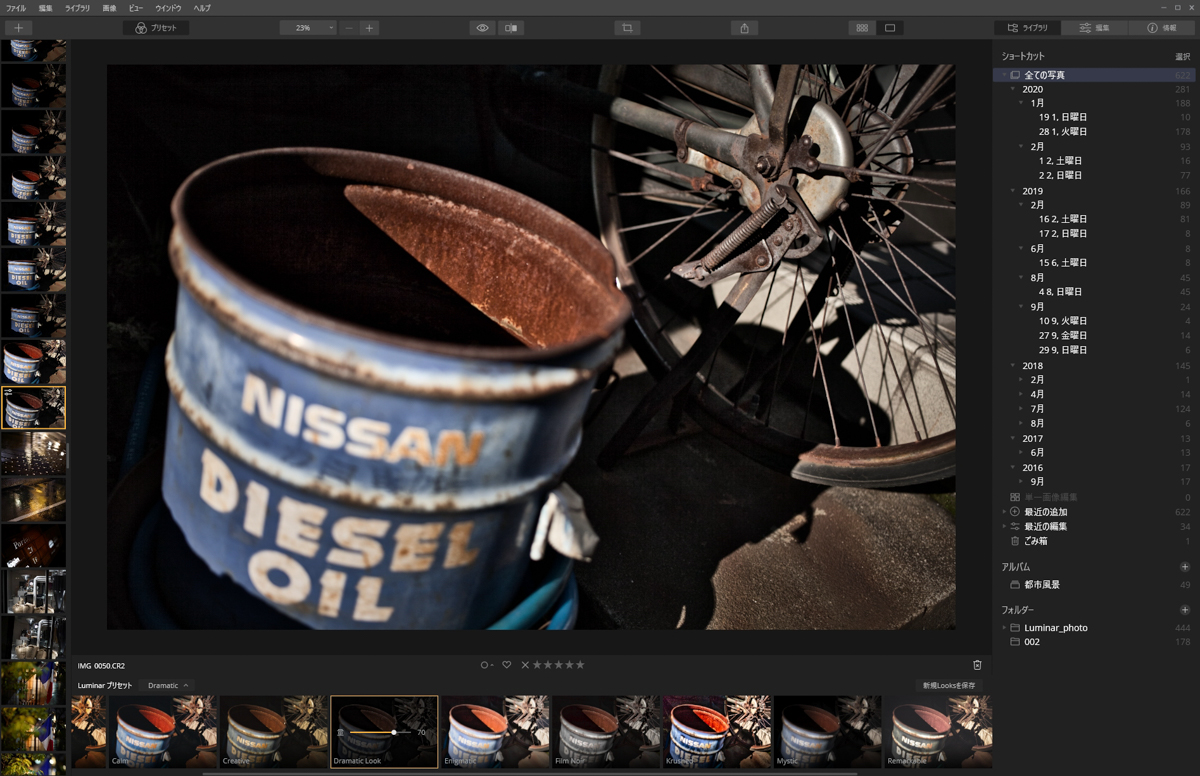Viewport: 1200px width, 776px height.
Task: Select the 16 2, 土曜日 date row
Action: (x=1097, y=219)
